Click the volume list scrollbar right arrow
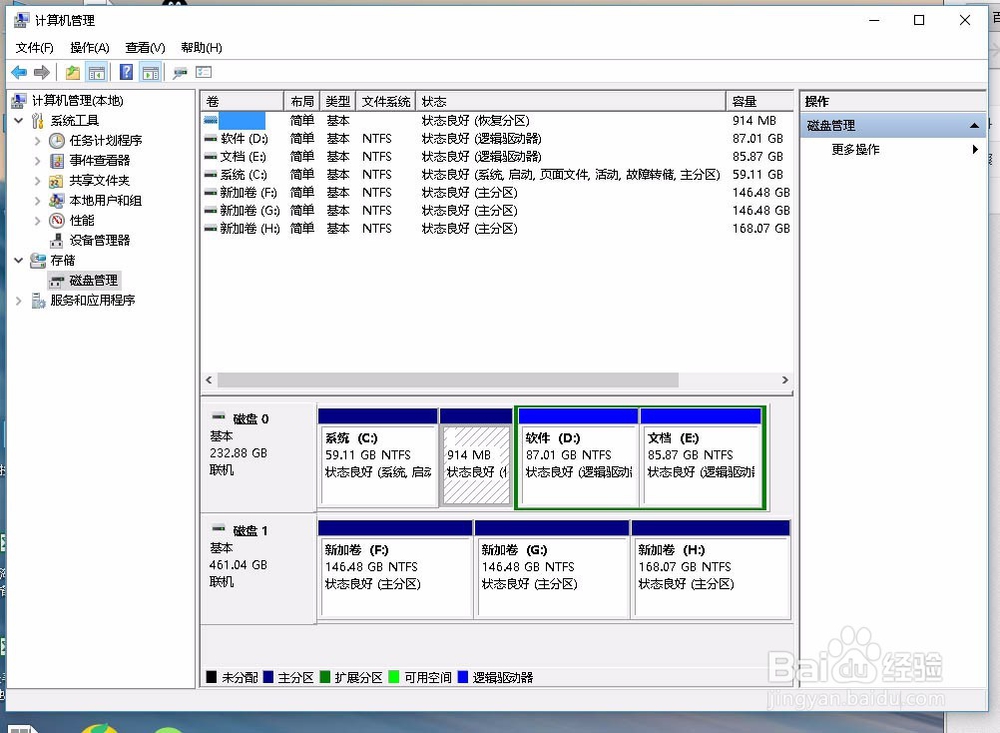The height and width of the screenshot is (733, 1000). coord(784,380)
